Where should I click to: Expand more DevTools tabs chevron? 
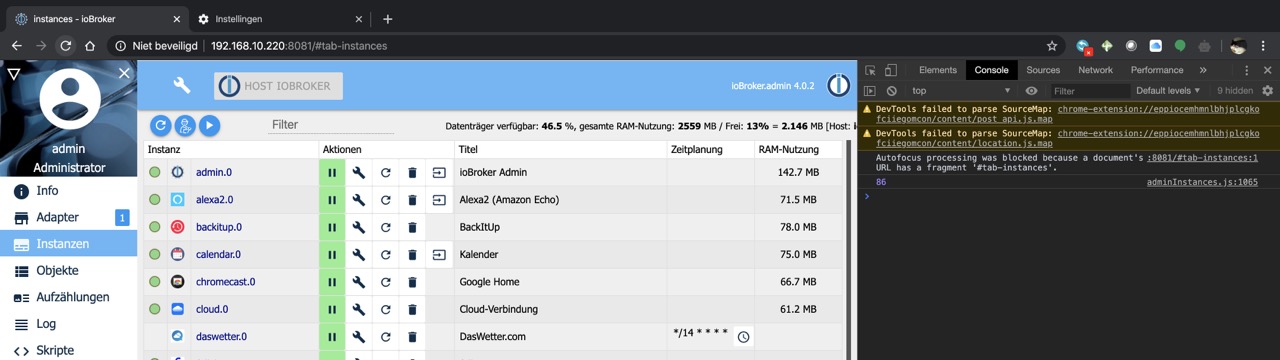click(1203, 70)
